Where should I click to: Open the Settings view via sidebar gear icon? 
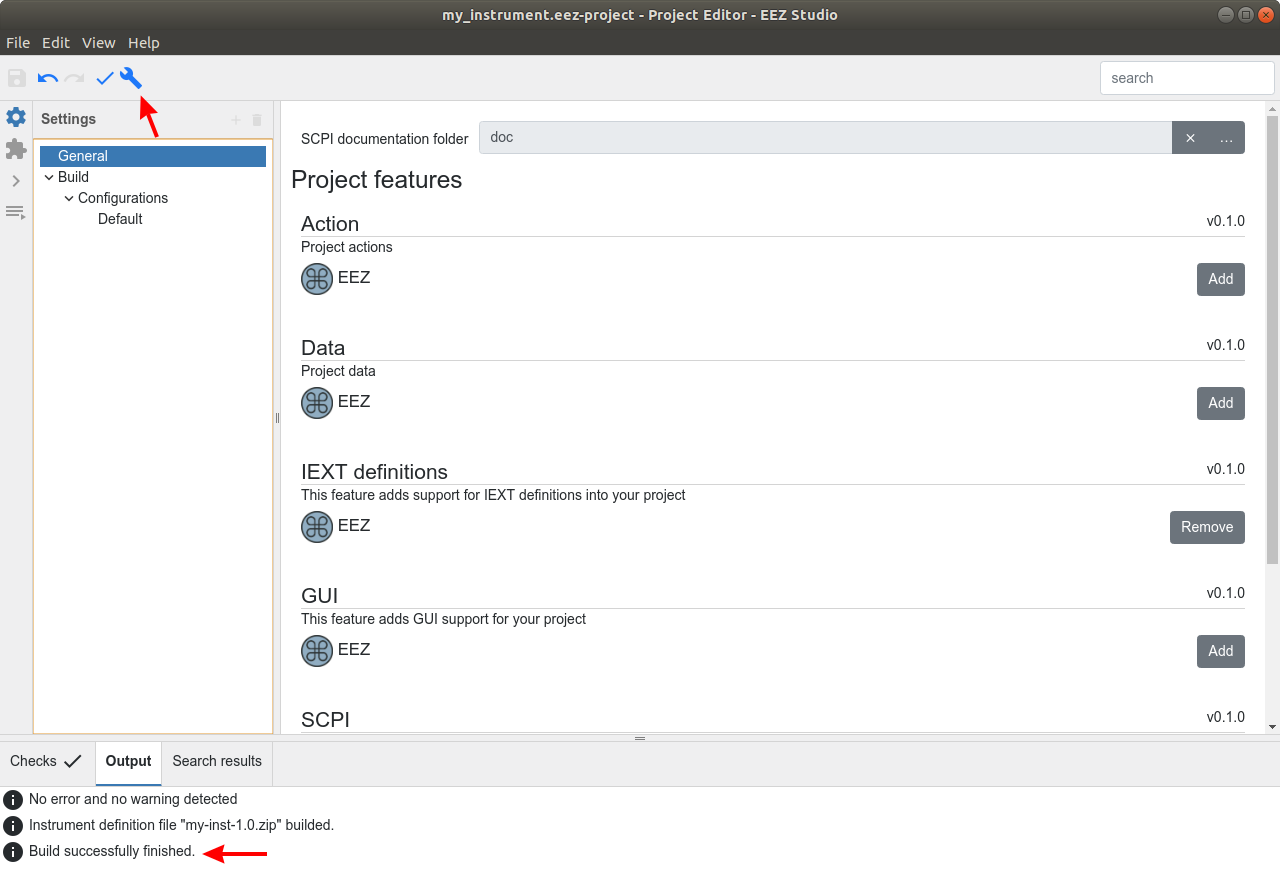click(15, 117)
